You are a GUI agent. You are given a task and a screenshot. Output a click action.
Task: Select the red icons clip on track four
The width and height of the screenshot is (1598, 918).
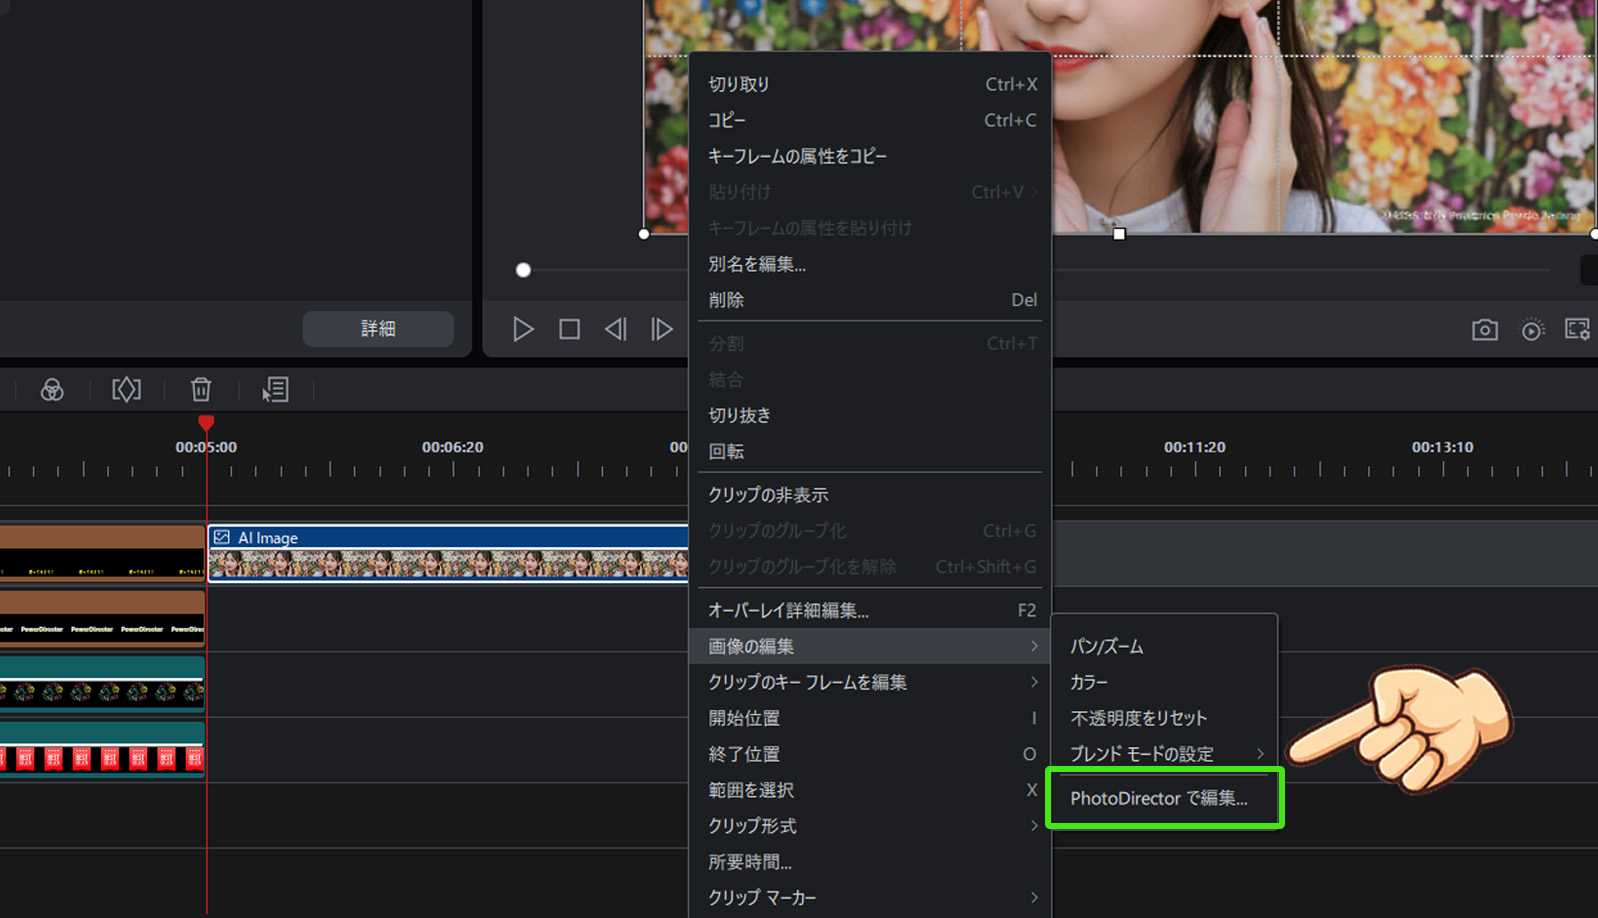click(x=102, y=749)
